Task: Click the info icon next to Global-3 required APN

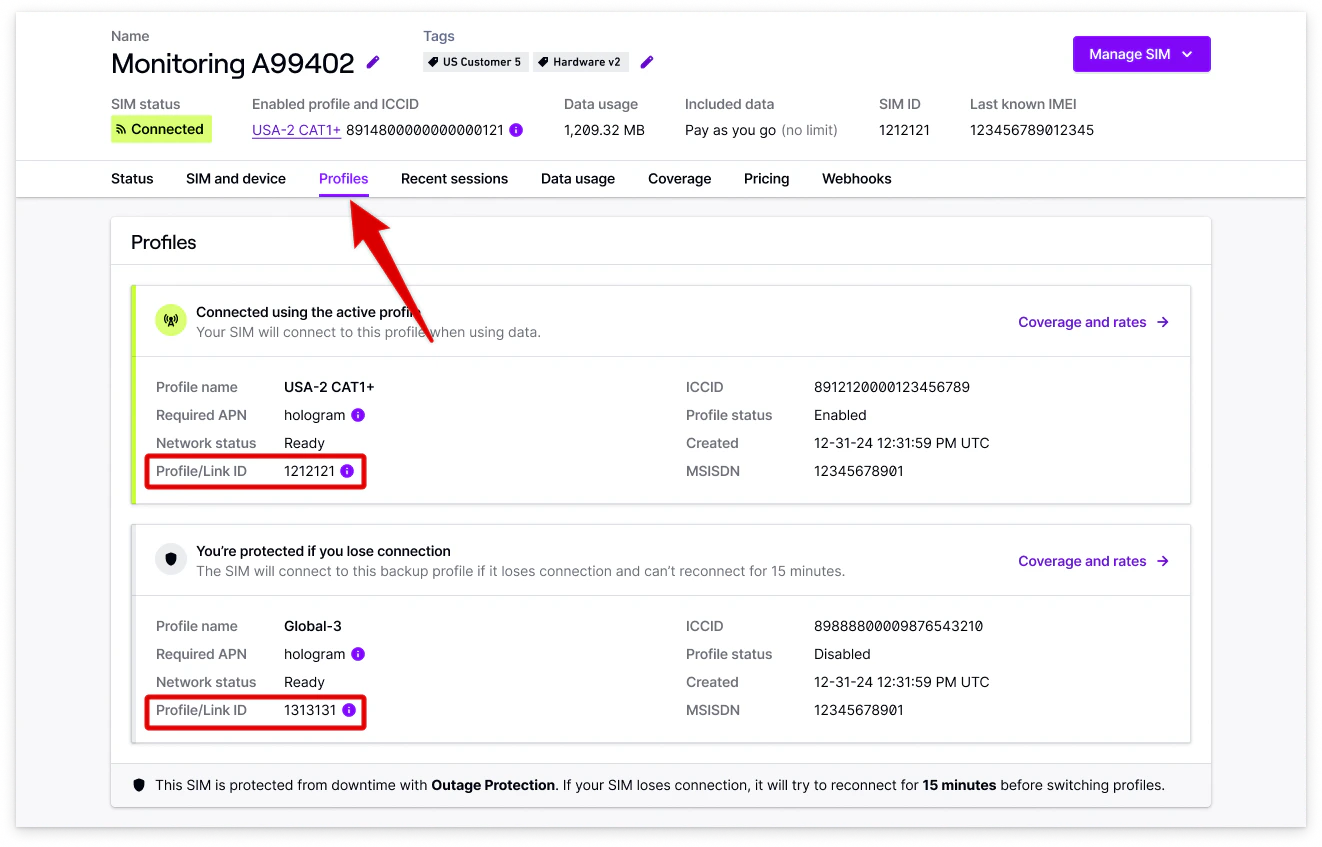Action: (x=360, y=654)
